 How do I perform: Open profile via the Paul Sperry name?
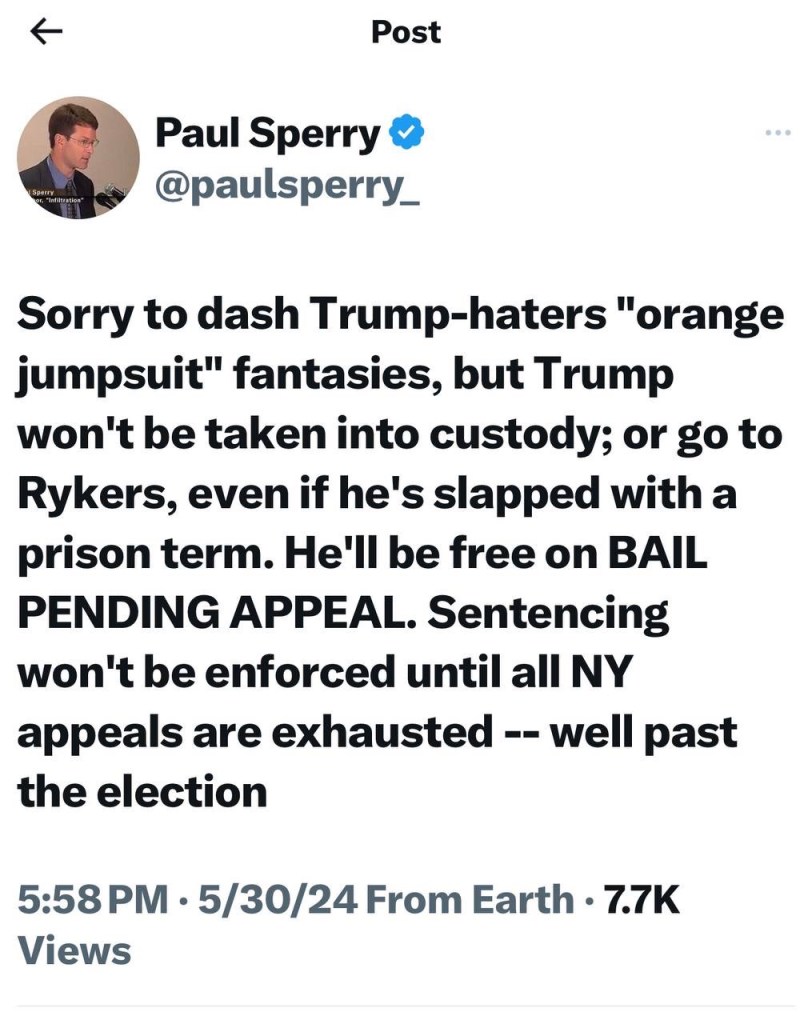[x=267, y=133]
